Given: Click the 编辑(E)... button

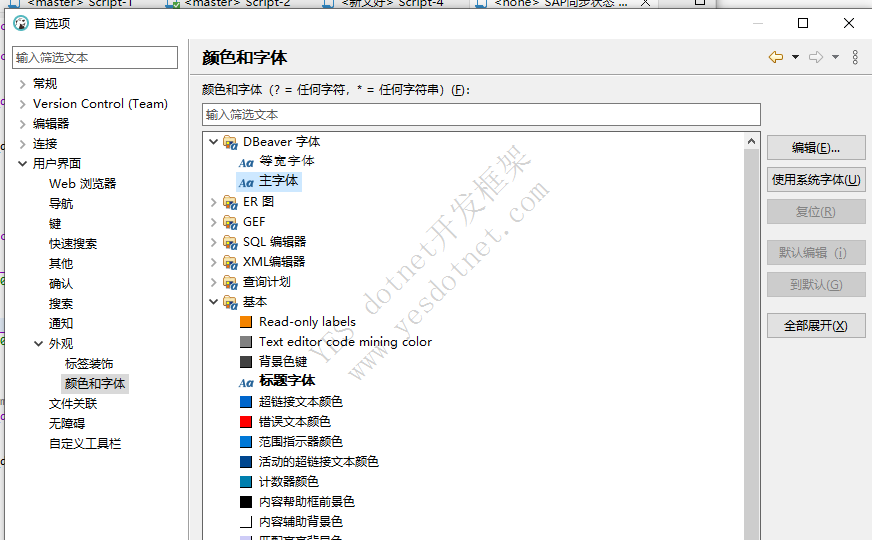Looking at the screenshot, I should 816,148.
